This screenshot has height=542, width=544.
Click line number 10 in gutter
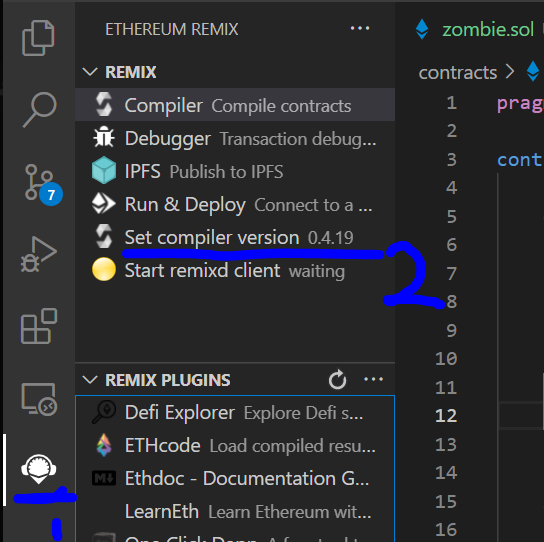click(446, 358)
